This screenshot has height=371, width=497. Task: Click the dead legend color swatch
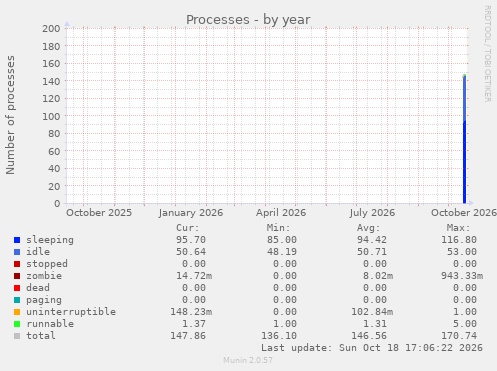coord(17,288)
